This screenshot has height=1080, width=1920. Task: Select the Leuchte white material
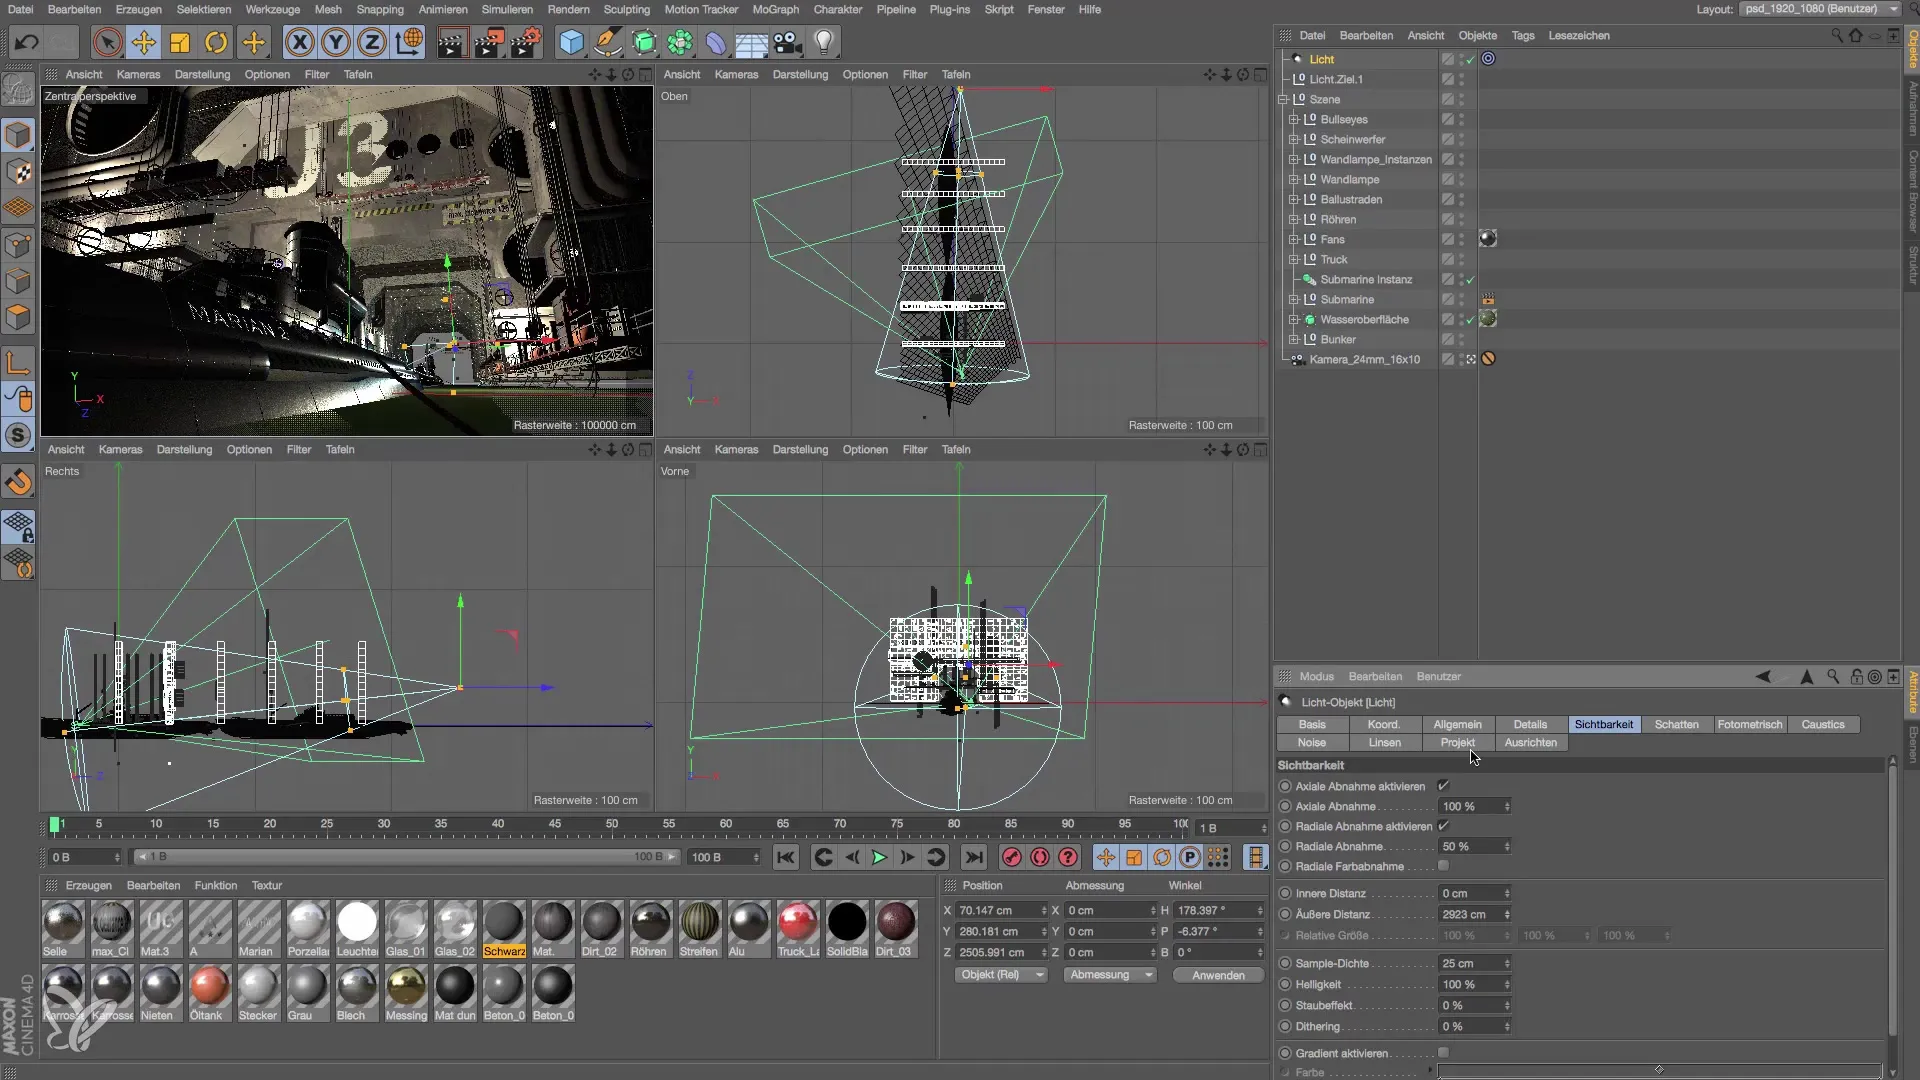(357, 930)
